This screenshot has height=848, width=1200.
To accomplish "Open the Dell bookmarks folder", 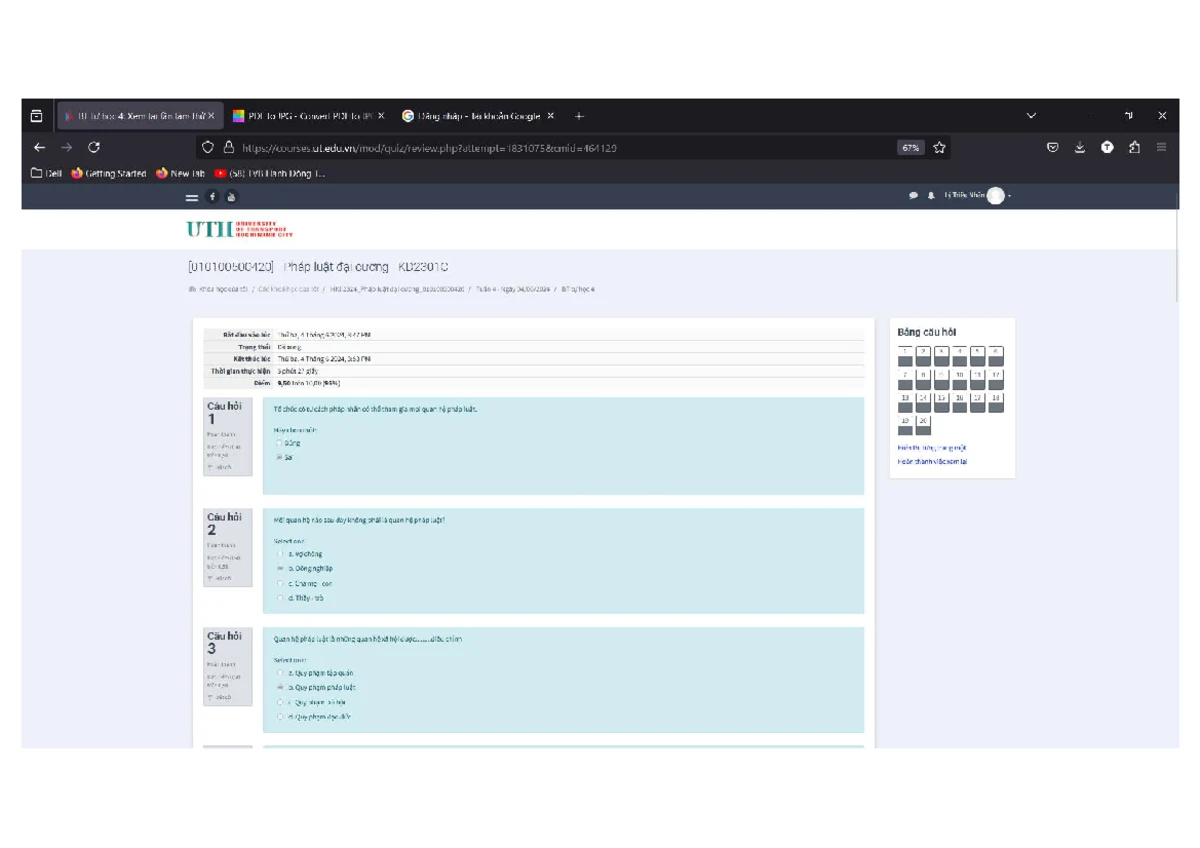I will click(x=46, y=173).
